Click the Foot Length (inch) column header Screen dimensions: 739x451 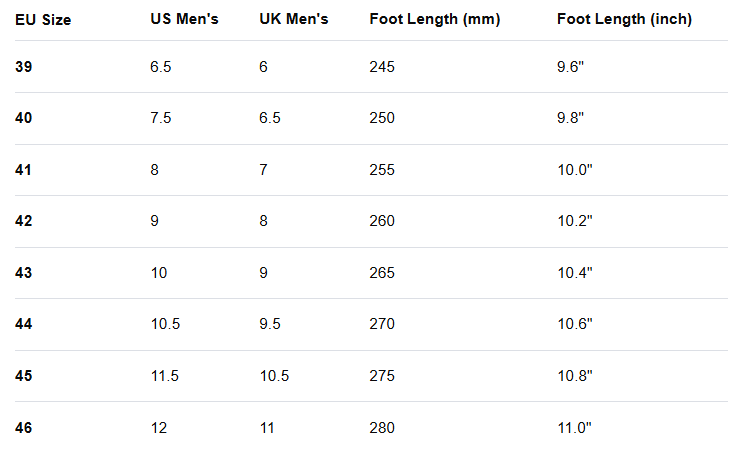coord(624,19)
